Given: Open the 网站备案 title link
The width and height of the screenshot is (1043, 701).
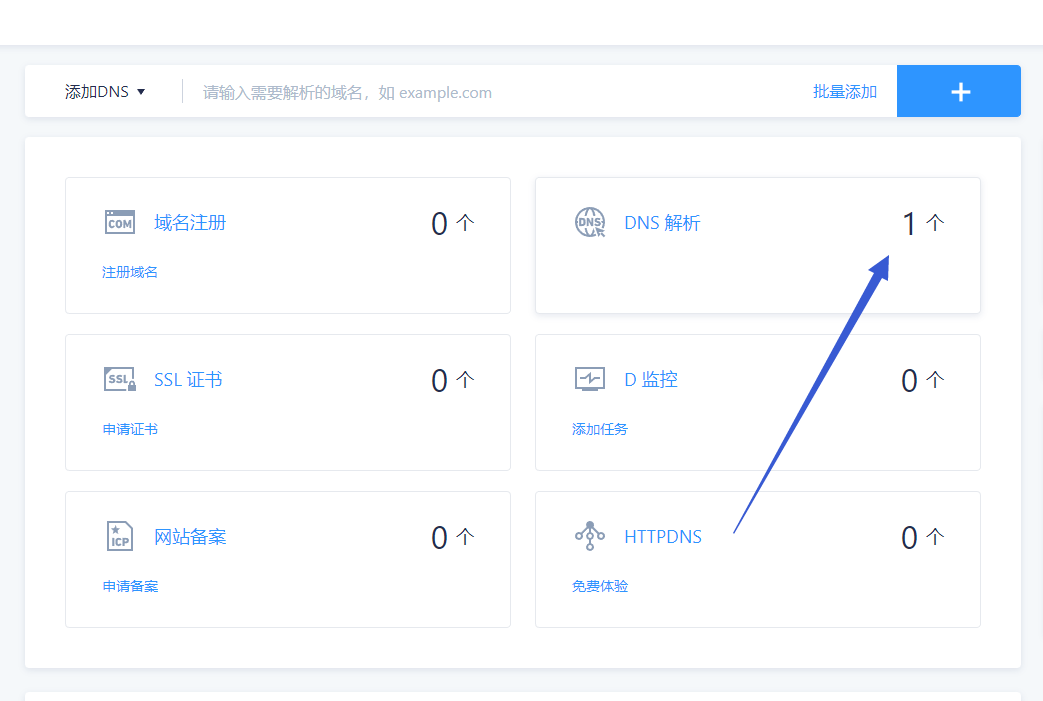Looking at the screenshot, I should [x=190, y=537].
